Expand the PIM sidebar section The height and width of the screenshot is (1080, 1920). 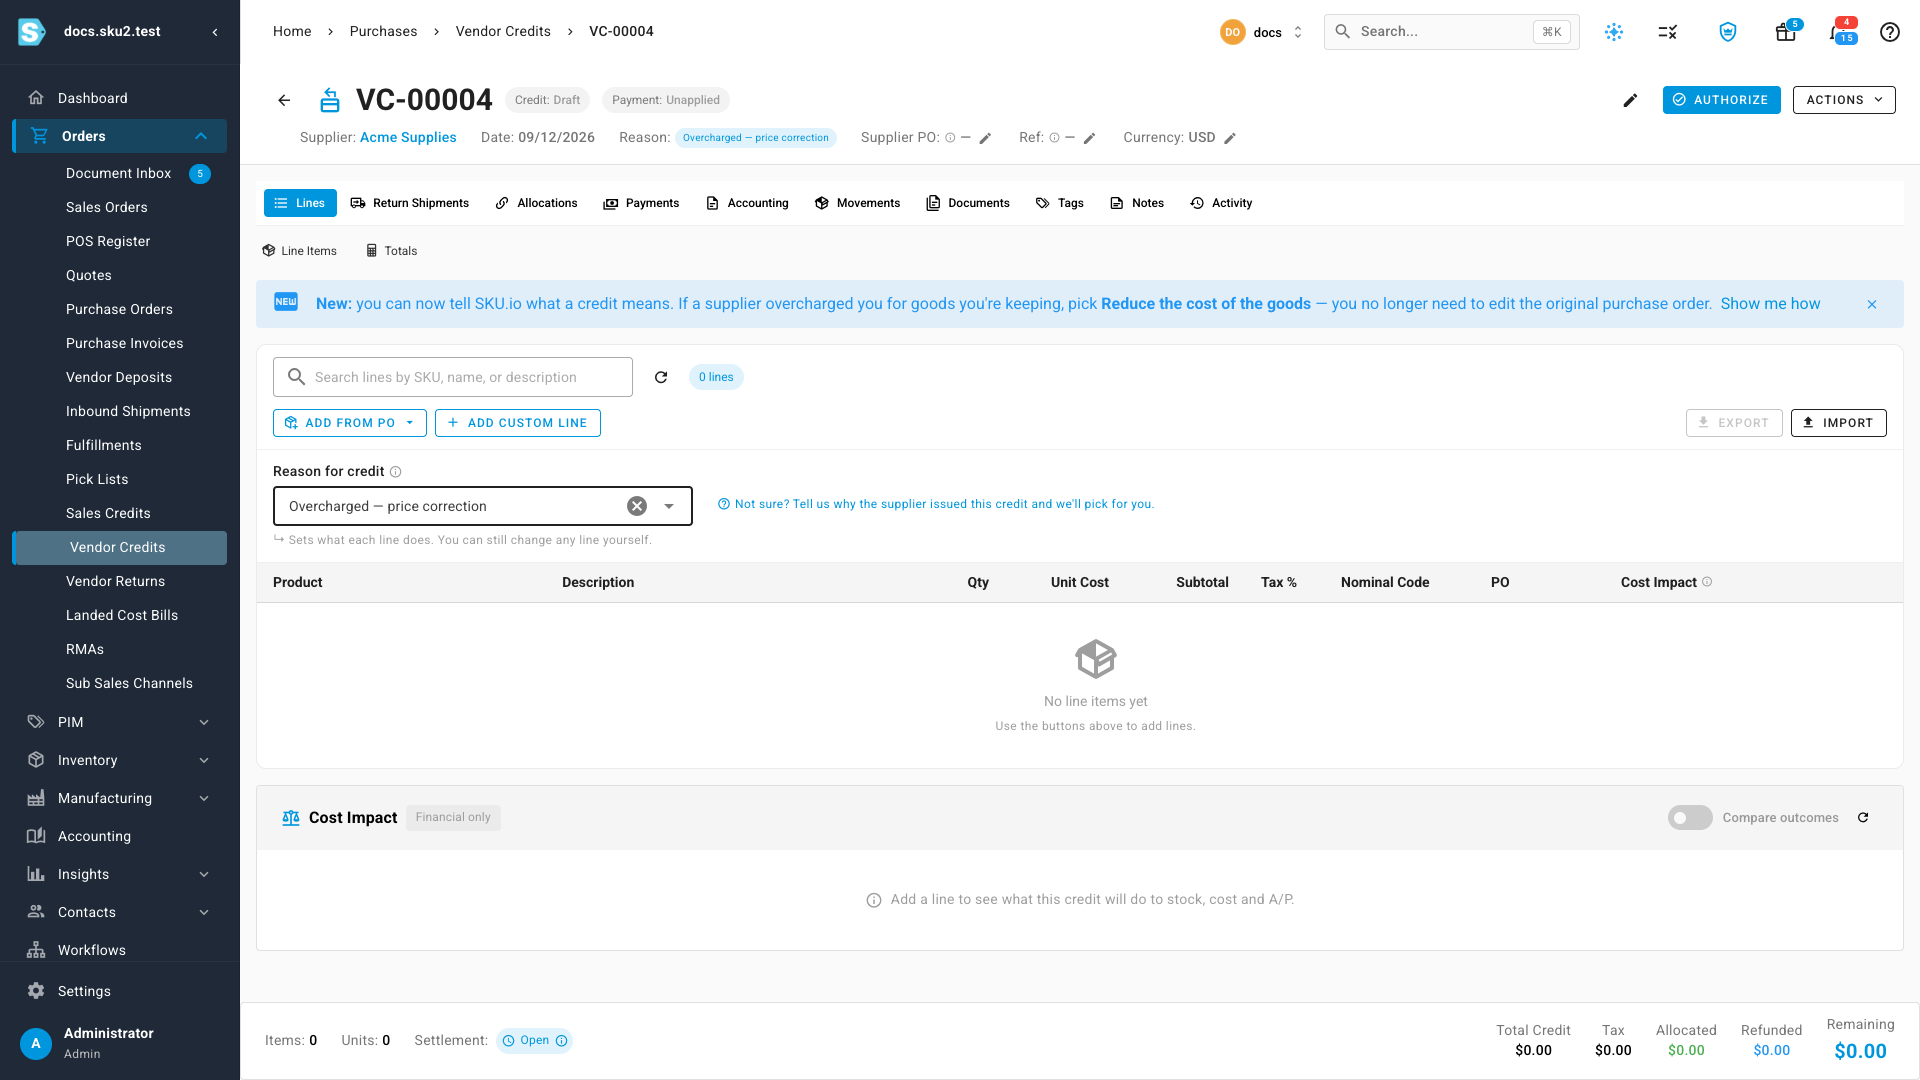pos(204,722)
